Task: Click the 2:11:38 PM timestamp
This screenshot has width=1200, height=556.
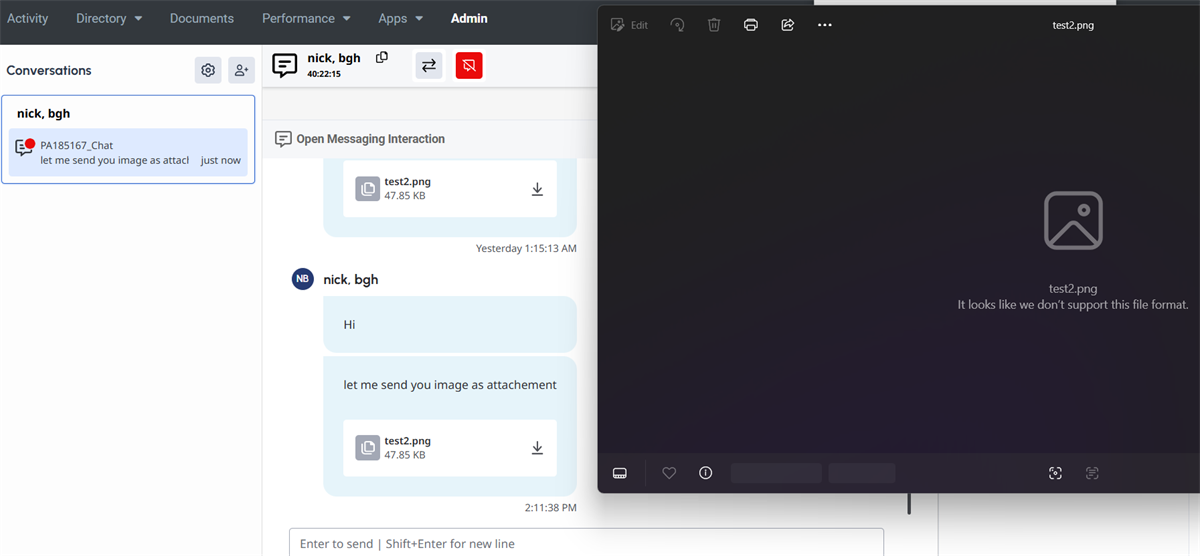Action: tap(551, 508)
